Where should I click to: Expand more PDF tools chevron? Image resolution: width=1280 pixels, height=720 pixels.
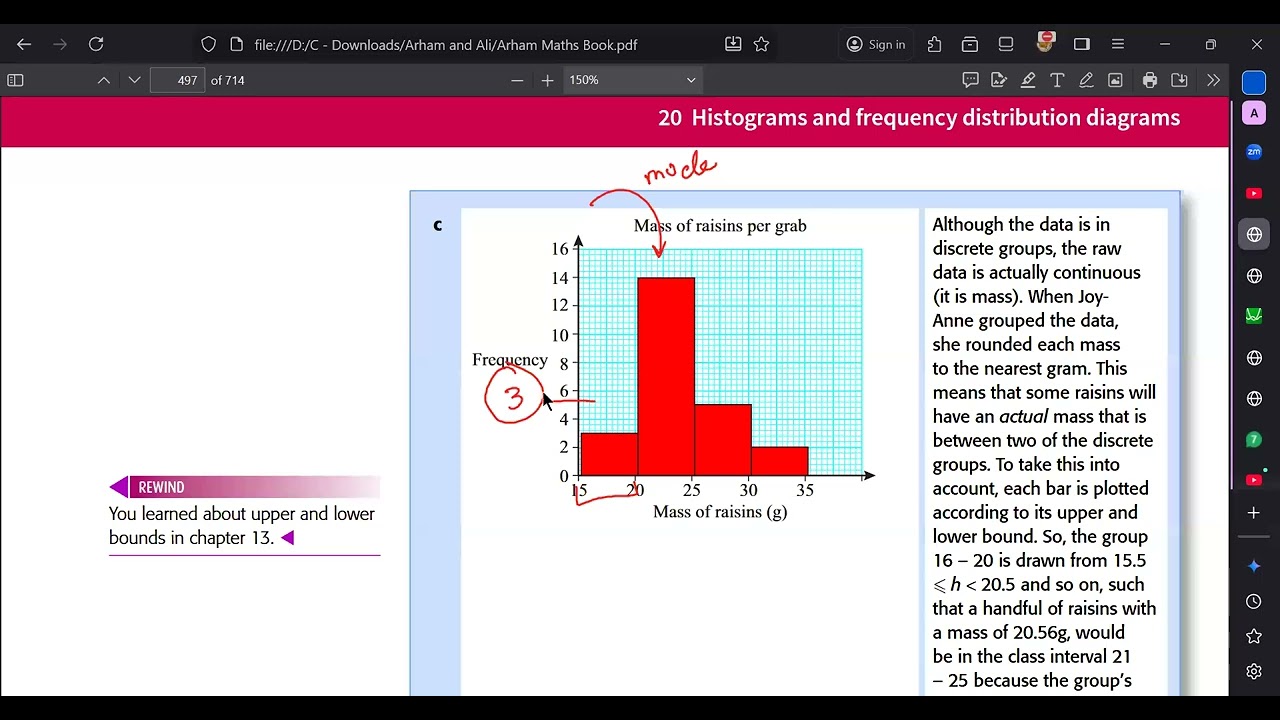coord(1213,80)
